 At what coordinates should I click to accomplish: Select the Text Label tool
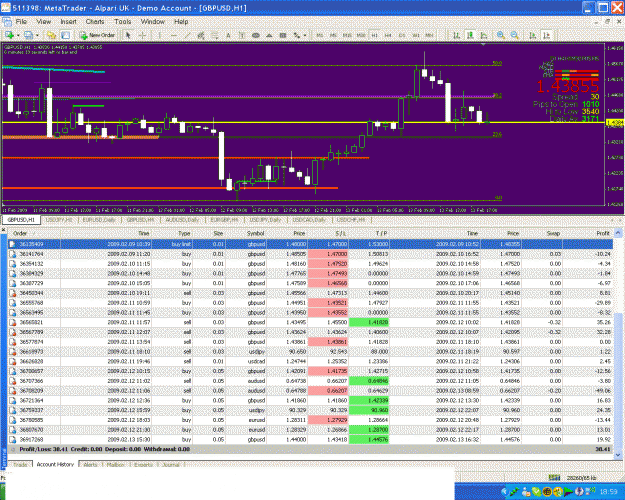pyautogui.click(x=242, y=35)
